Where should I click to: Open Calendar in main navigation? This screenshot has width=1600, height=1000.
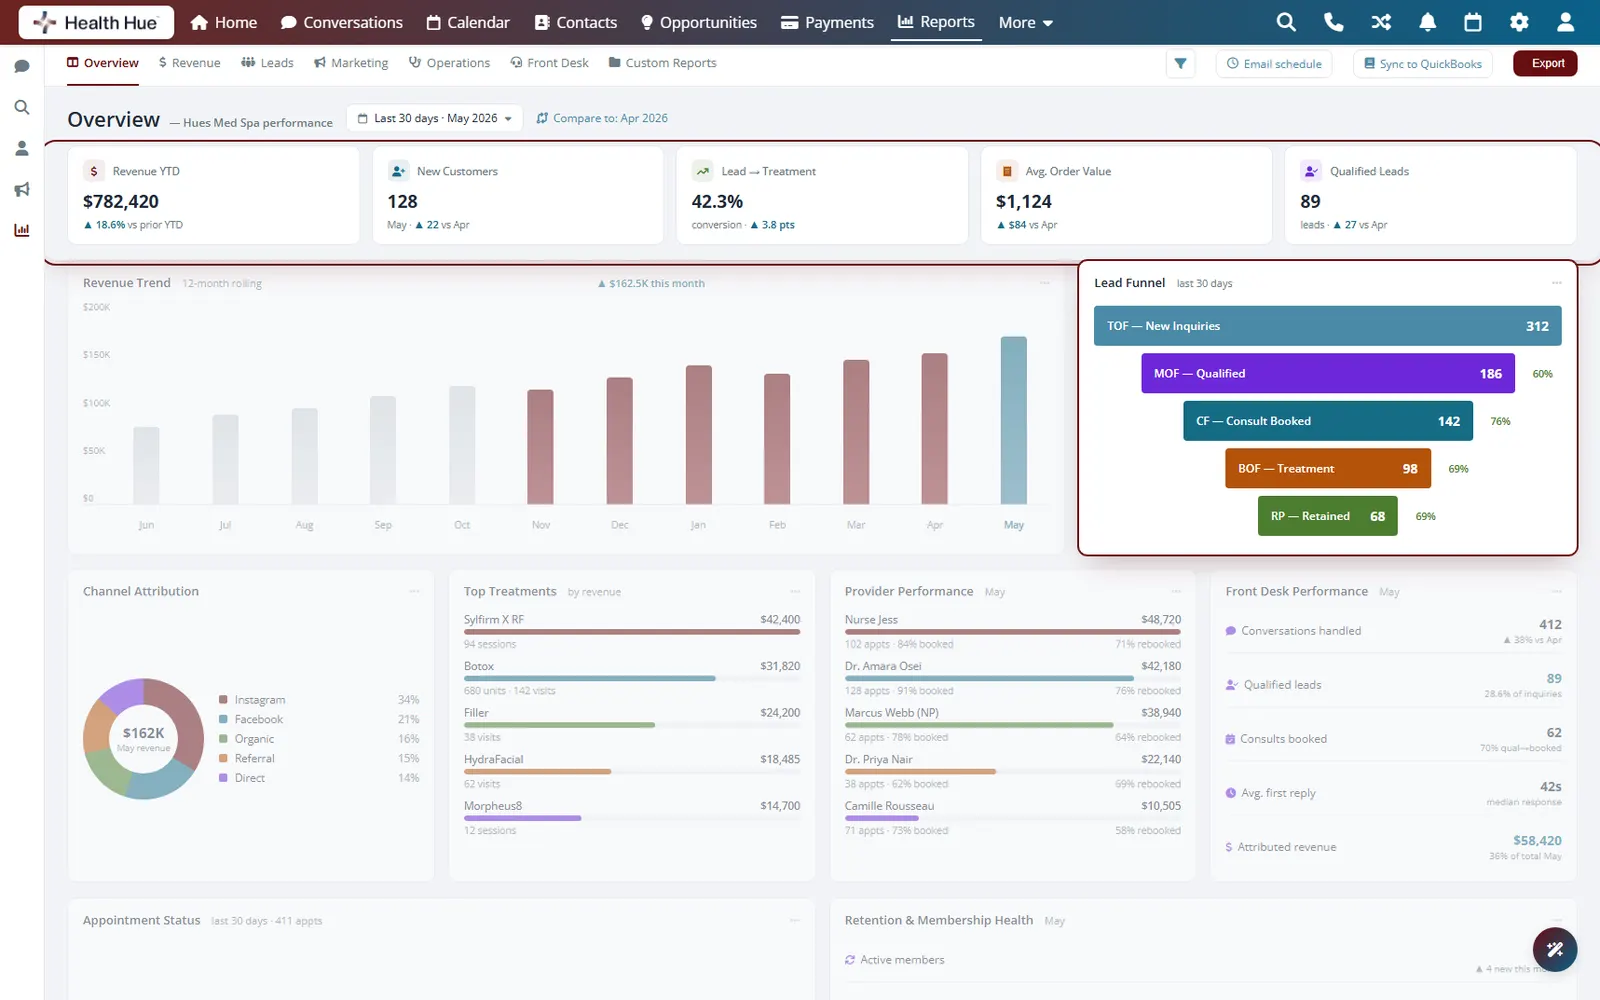point(468,22)
